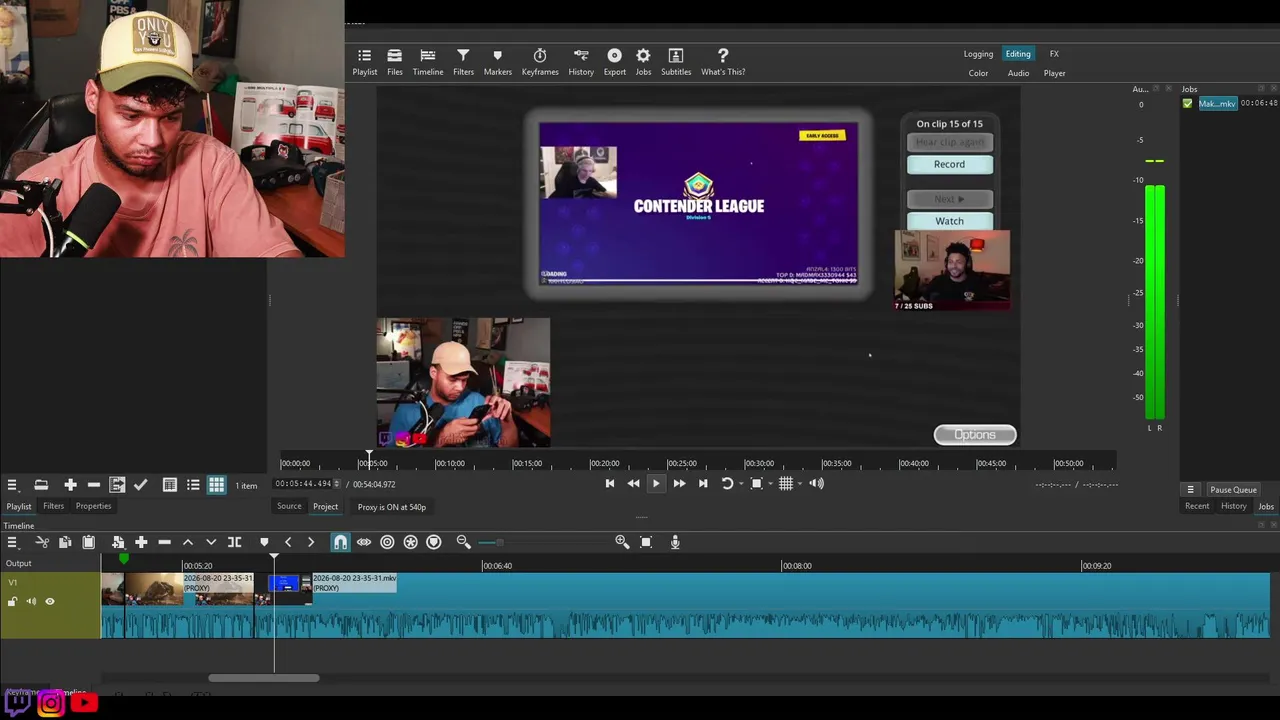Overwrite clip onto the timeline track
Screen dimensions: 1280x720
point(210,542)
